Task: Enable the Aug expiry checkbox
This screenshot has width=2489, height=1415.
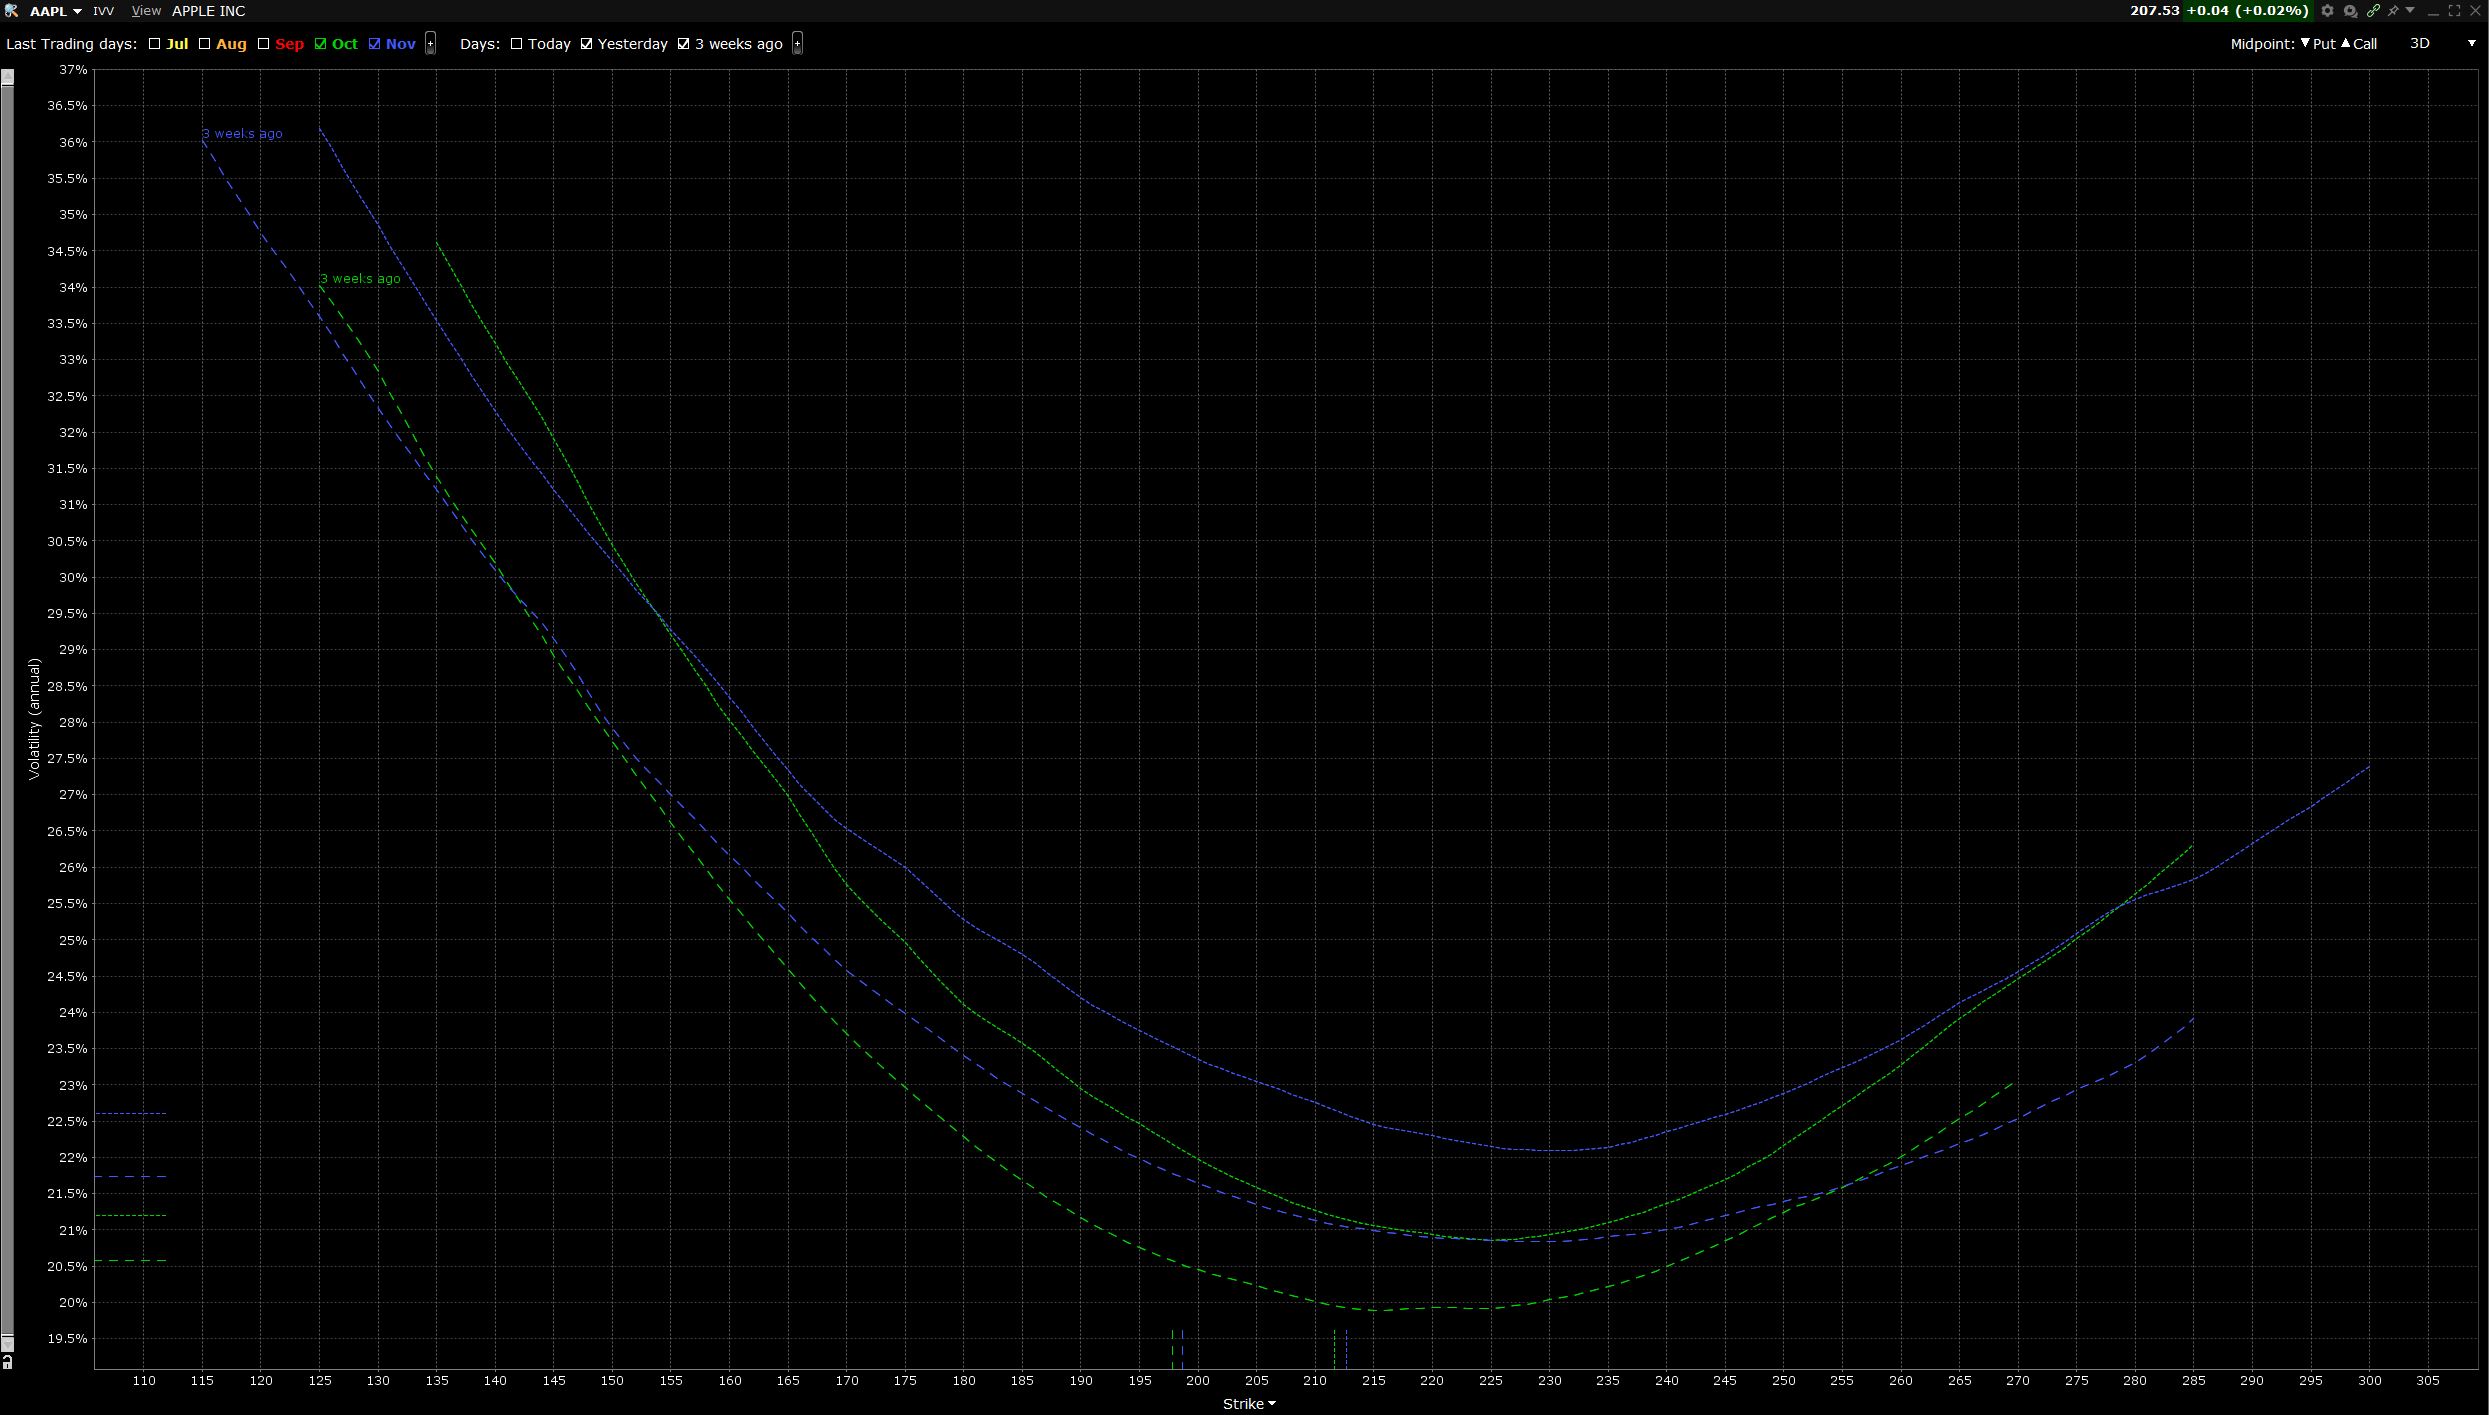Action: point(204,44)
